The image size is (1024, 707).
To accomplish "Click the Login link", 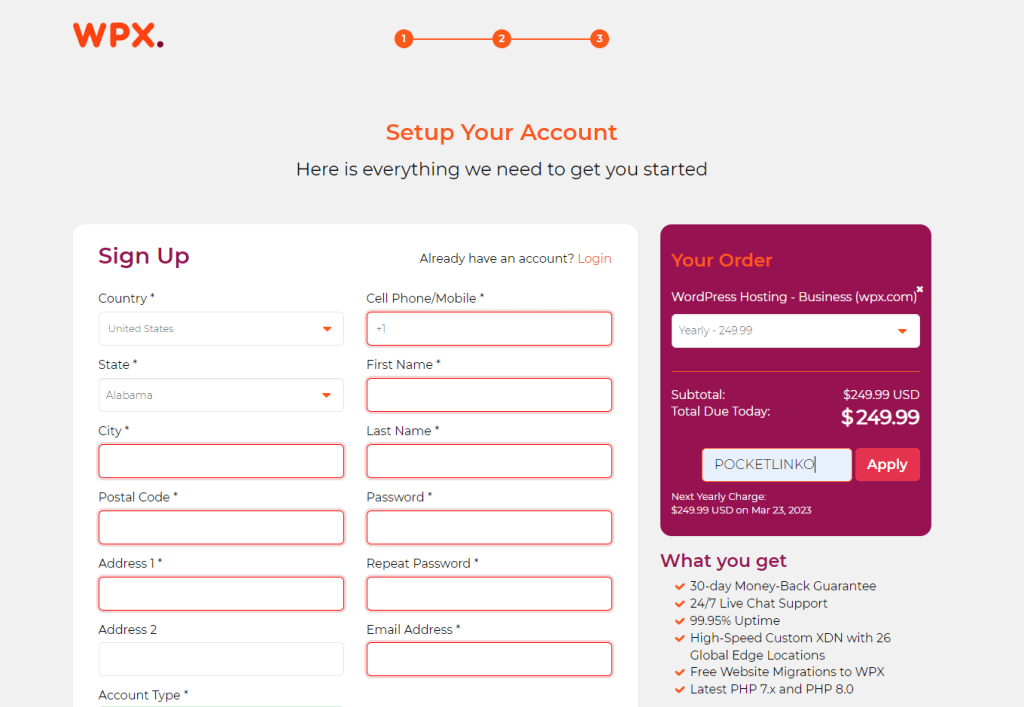I will tap(594, 259).
